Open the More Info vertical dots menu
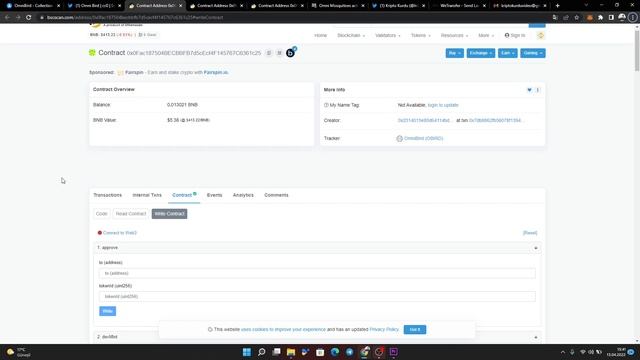 (538, 90)
